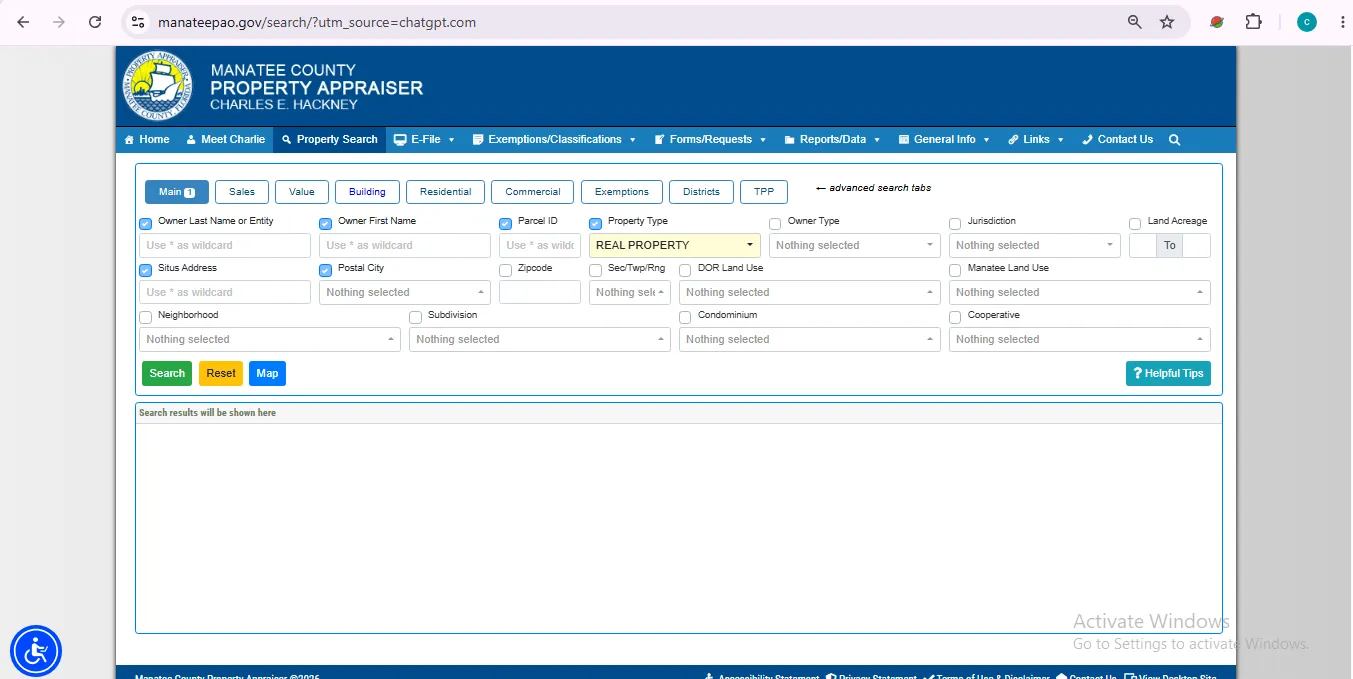The width and height of the screenshot is (1353, 679).
Task: Open the Chrome three-dot menu
Action: click(1342, 22)
